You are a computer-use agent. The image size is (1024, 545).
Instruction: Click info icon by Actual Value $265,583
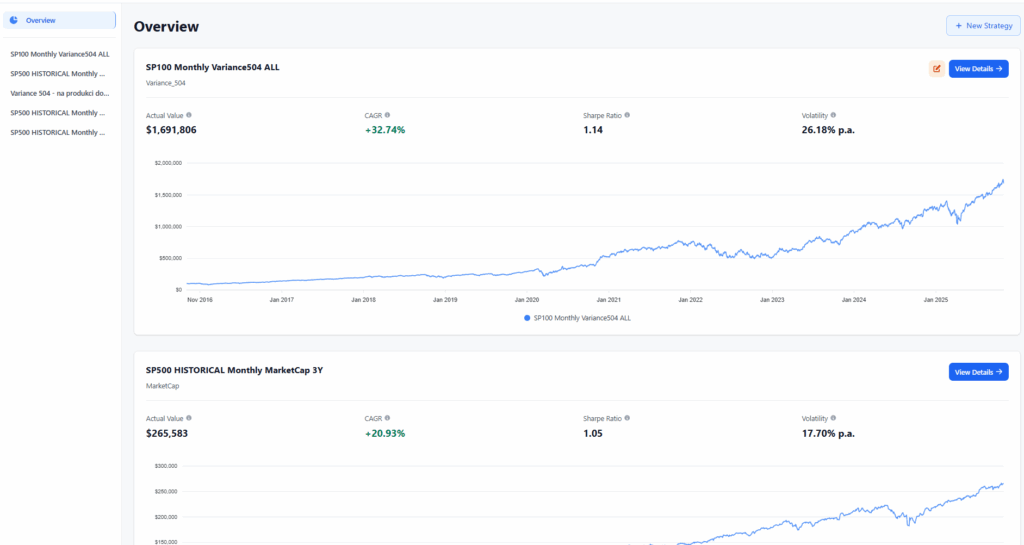pyautogui.click(x=189, y=418)
